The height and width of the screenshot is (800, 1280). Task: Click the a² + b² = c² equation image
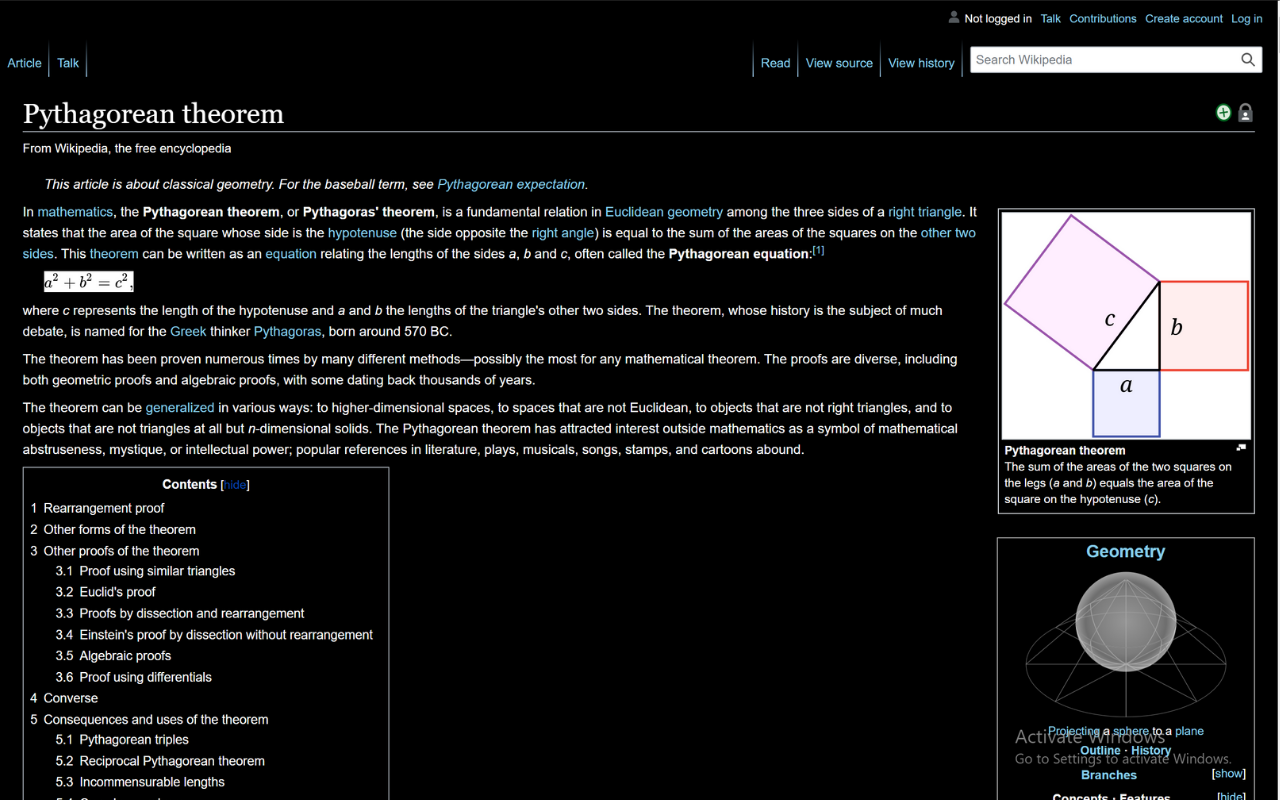88,281
